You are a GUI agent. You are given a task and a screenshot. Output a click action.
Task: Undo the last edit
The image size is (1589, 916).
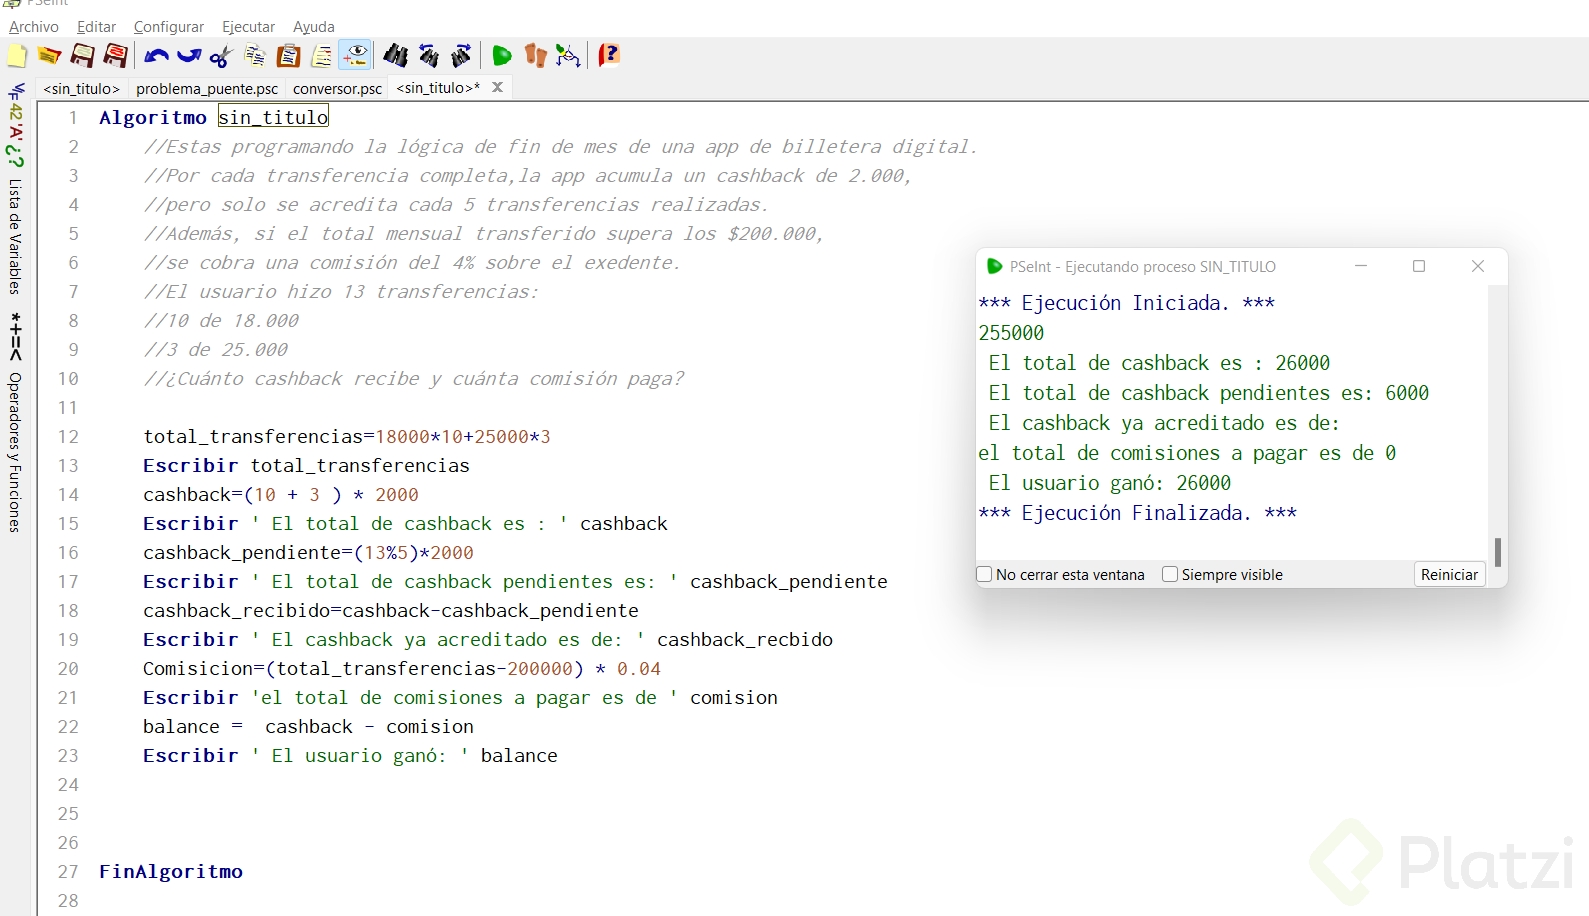tap(156, 56)
